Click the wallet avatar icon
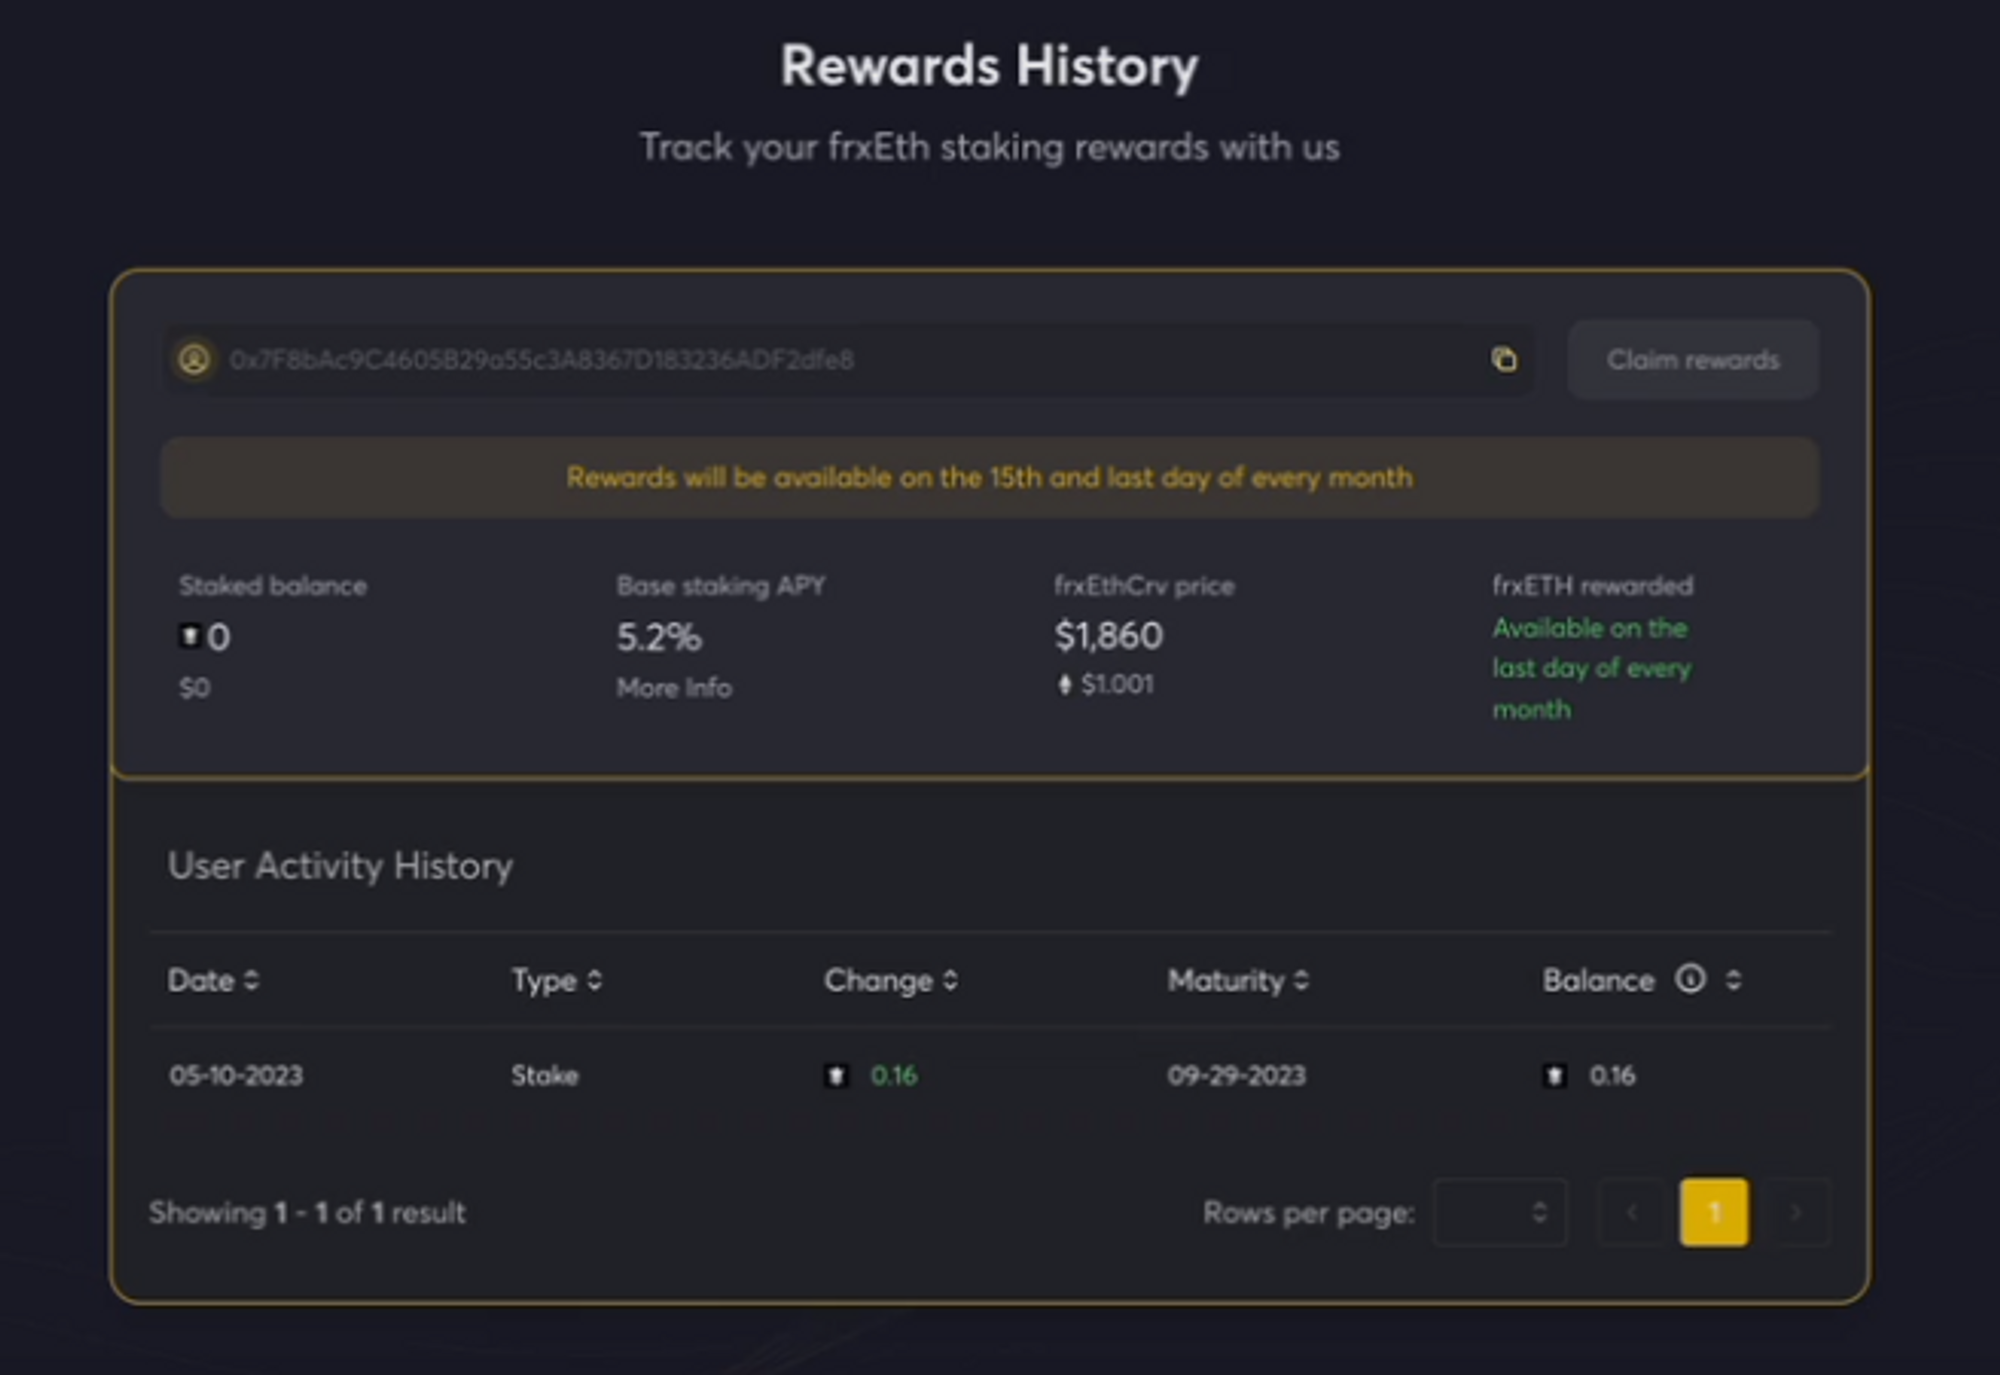 [194, 359]
